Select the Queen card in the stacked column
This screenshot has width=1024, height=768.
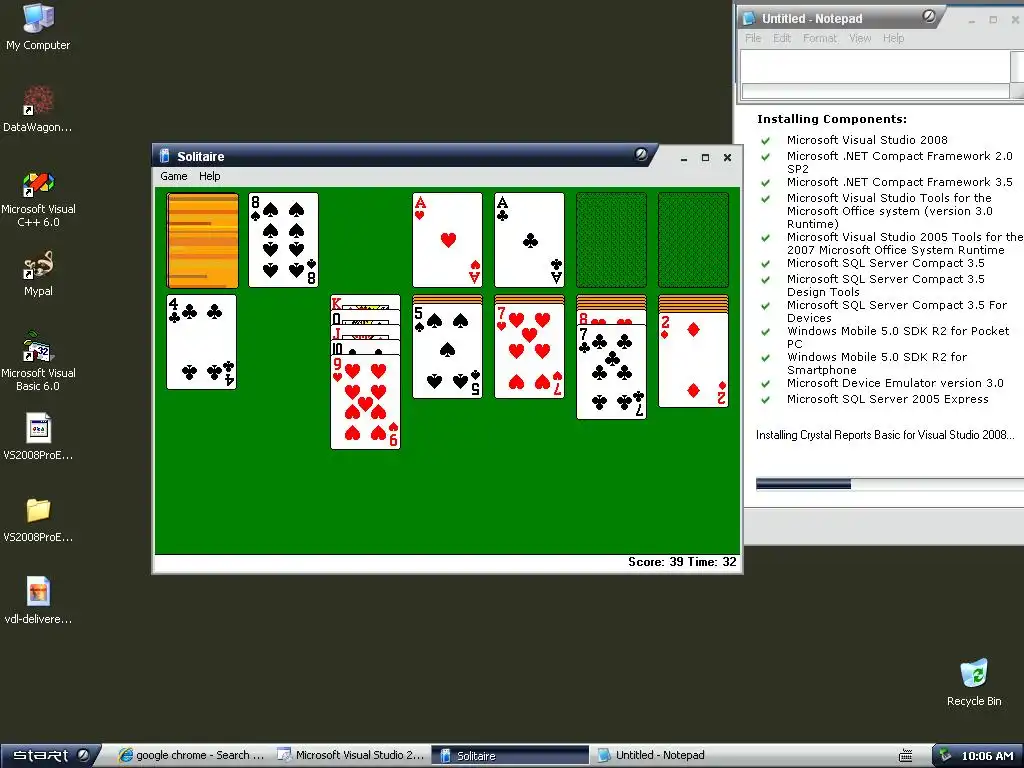point(366,317)
